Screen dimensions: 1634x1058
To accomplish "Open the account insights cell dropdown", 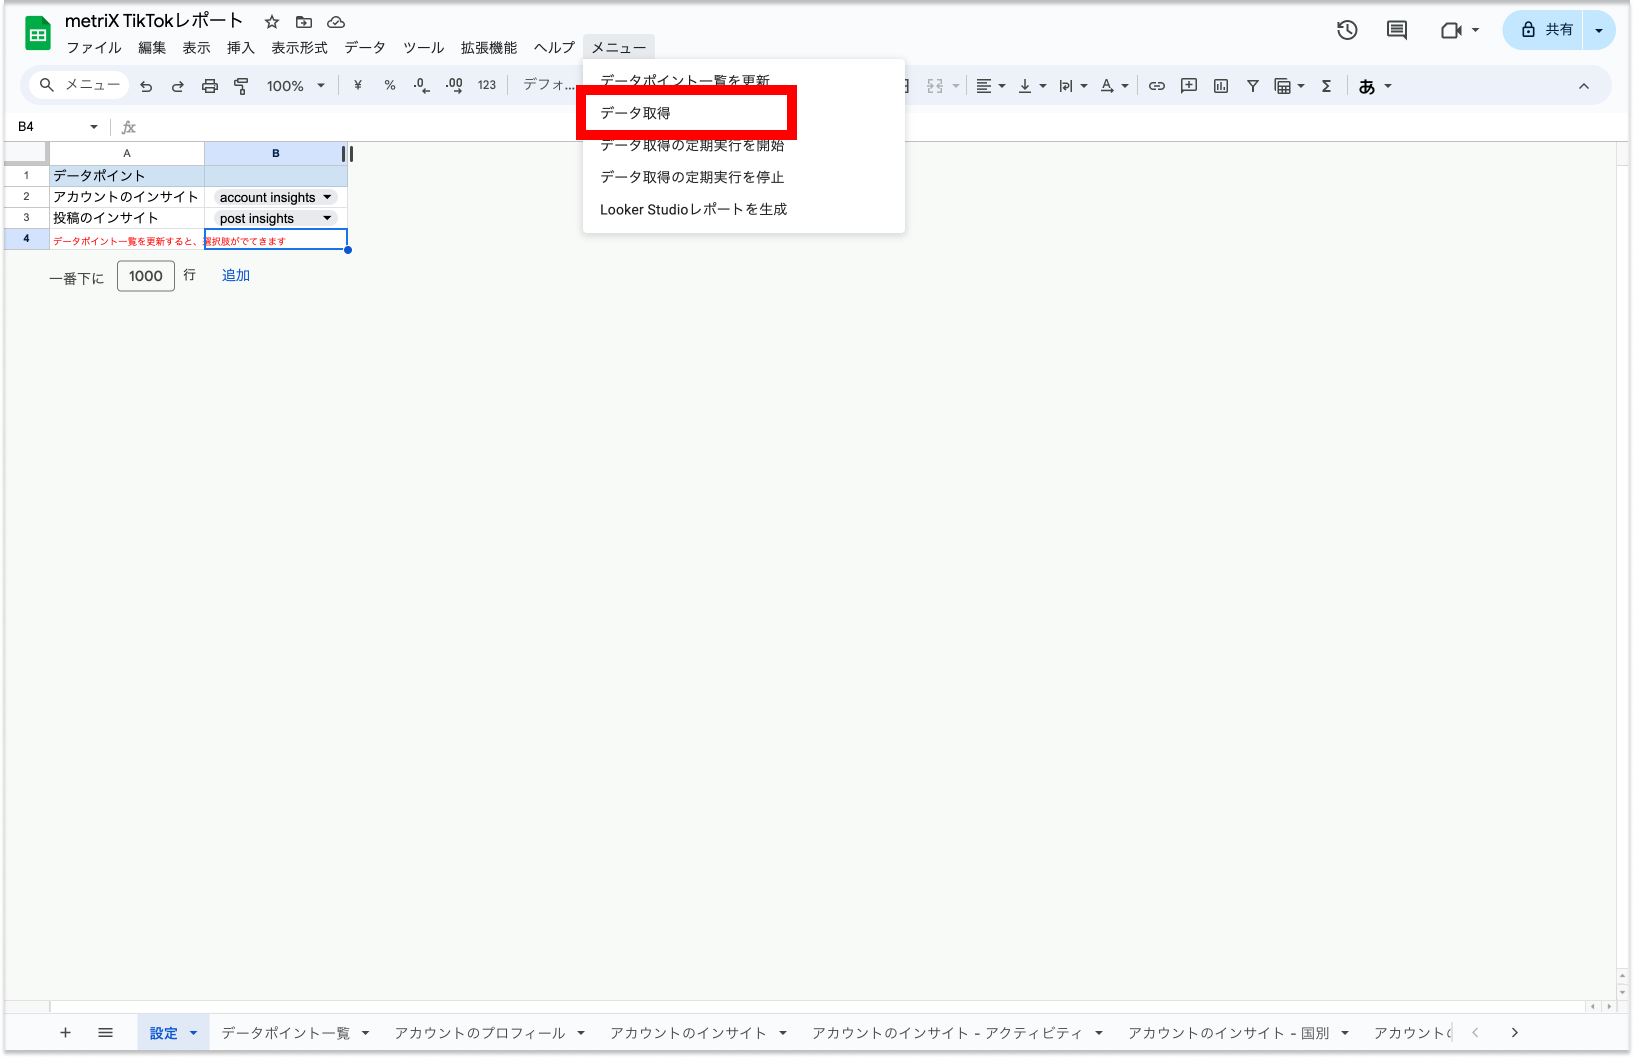I will click(x=327, y=197).
